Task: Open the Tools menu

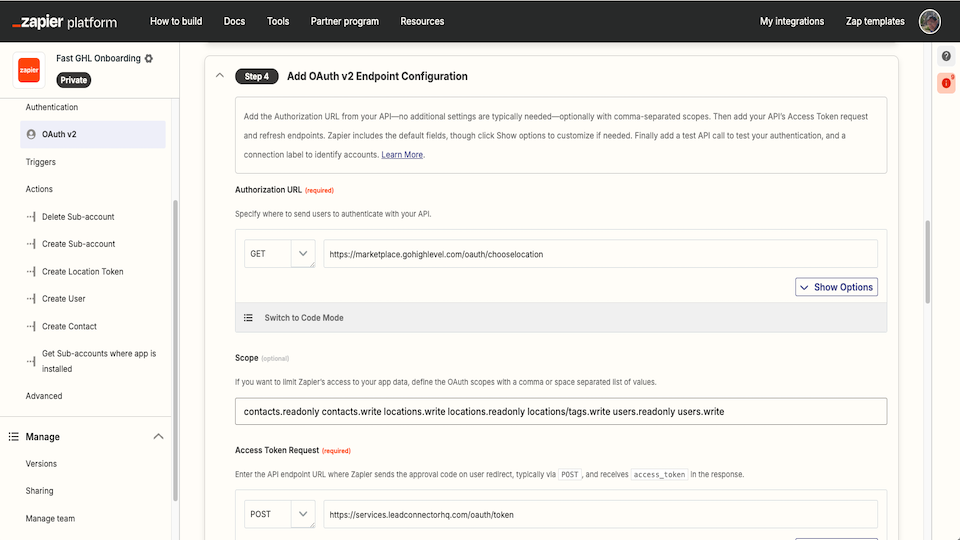Action: point(278,21)
